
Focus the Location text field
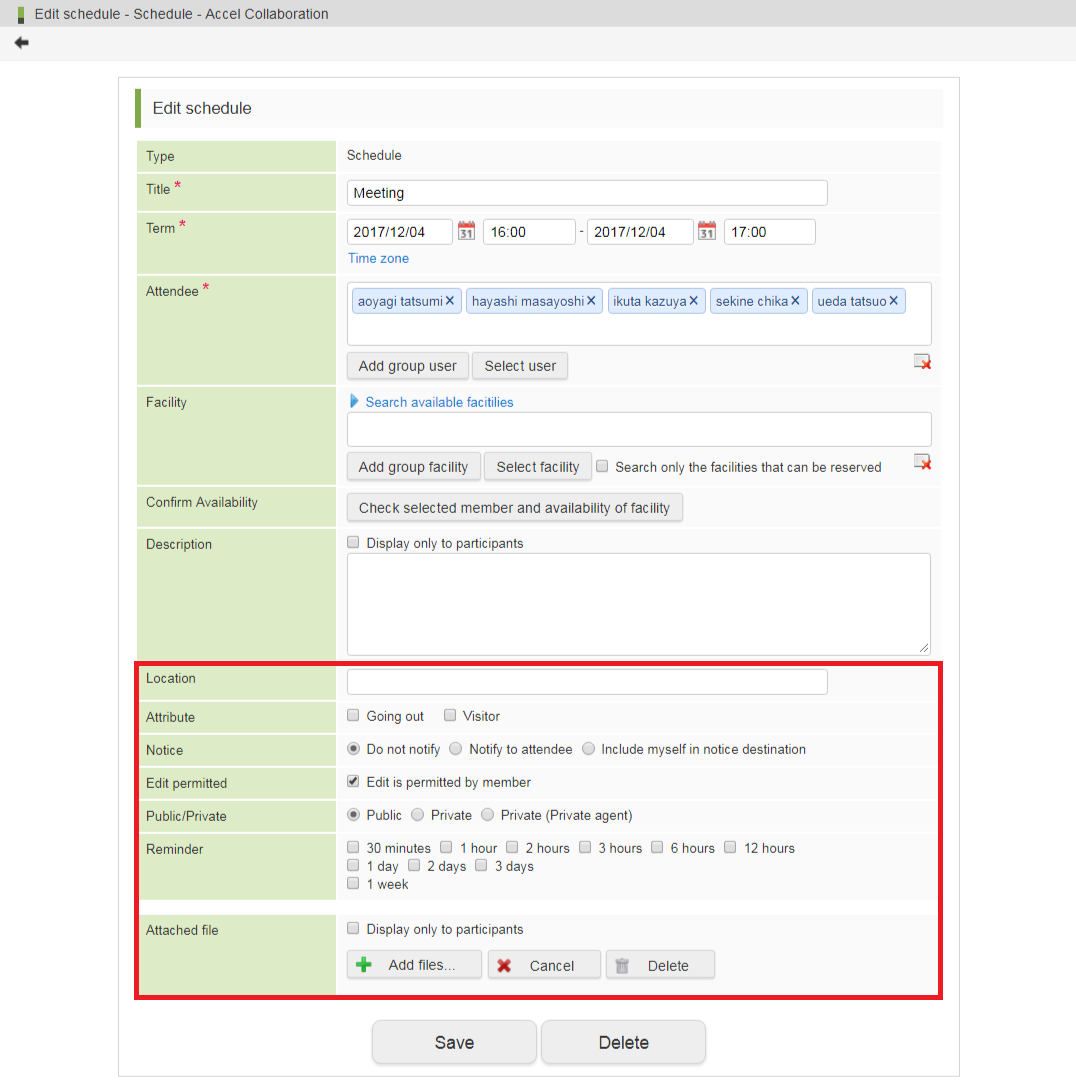click(587, 682)
